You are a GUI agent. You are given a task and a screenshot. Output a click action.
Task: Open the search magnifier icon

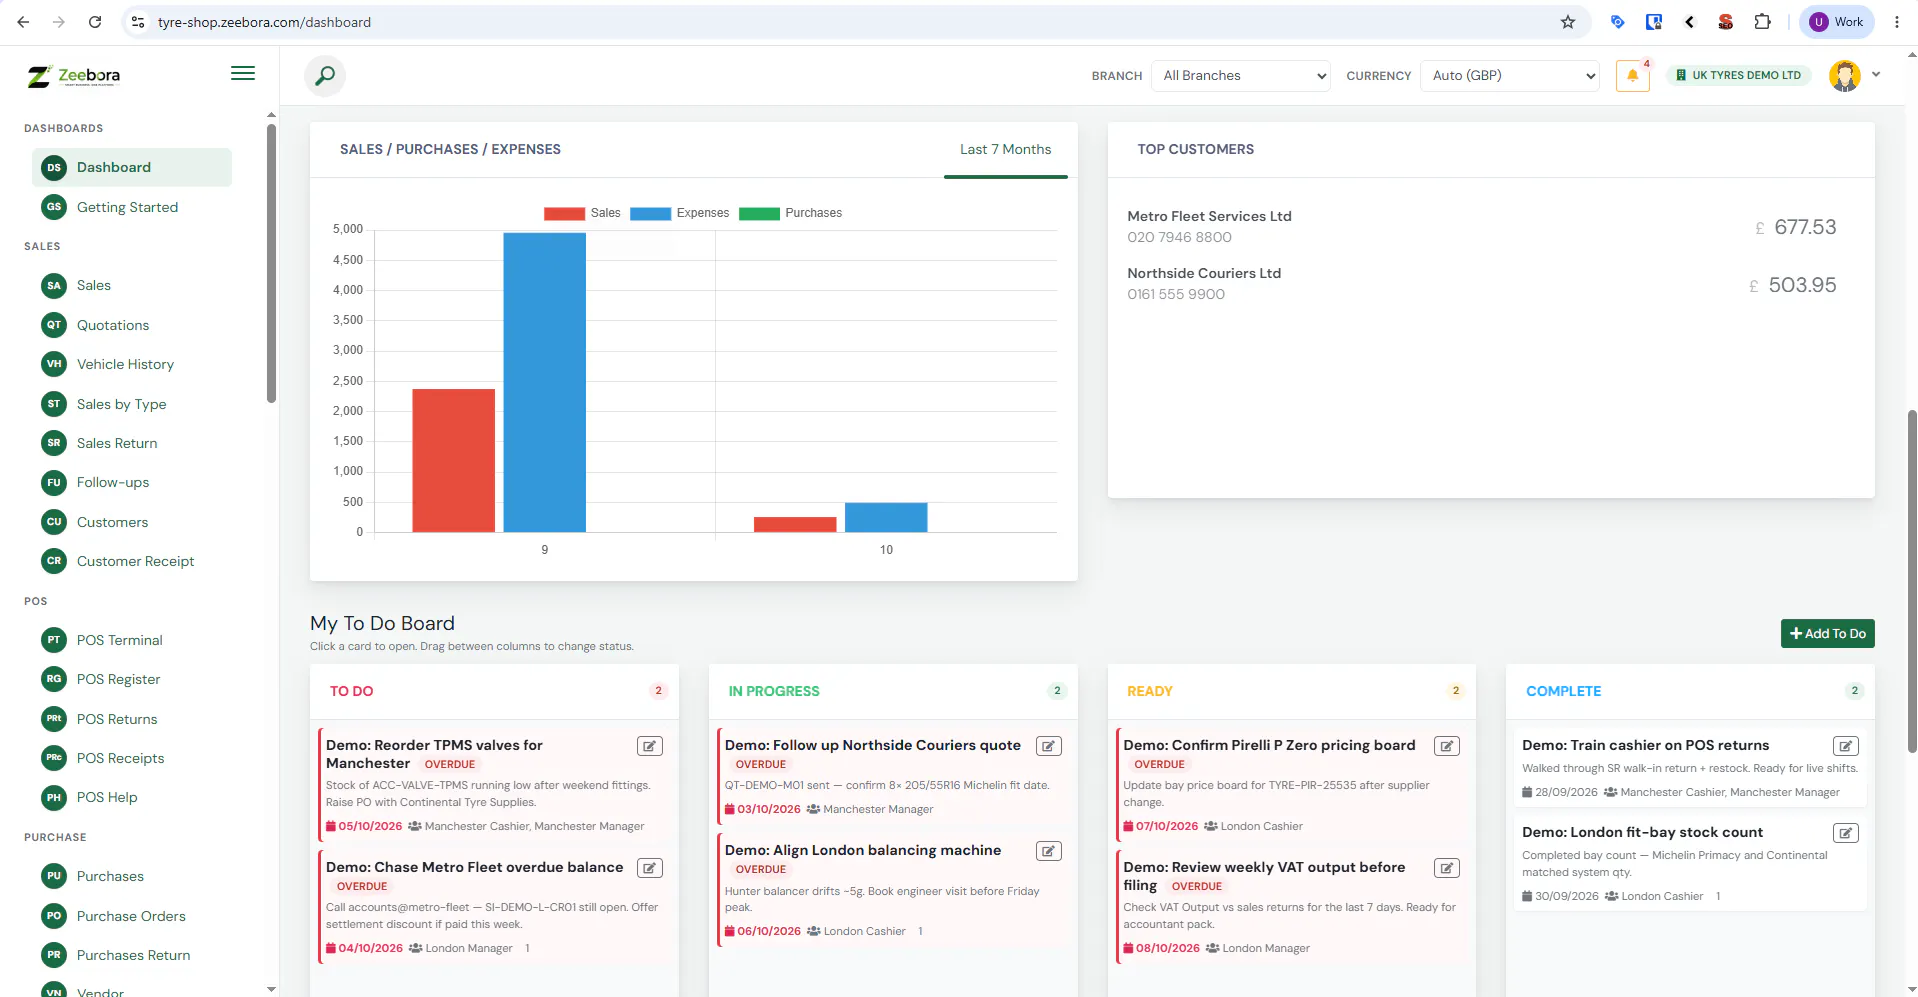point(325,76)
